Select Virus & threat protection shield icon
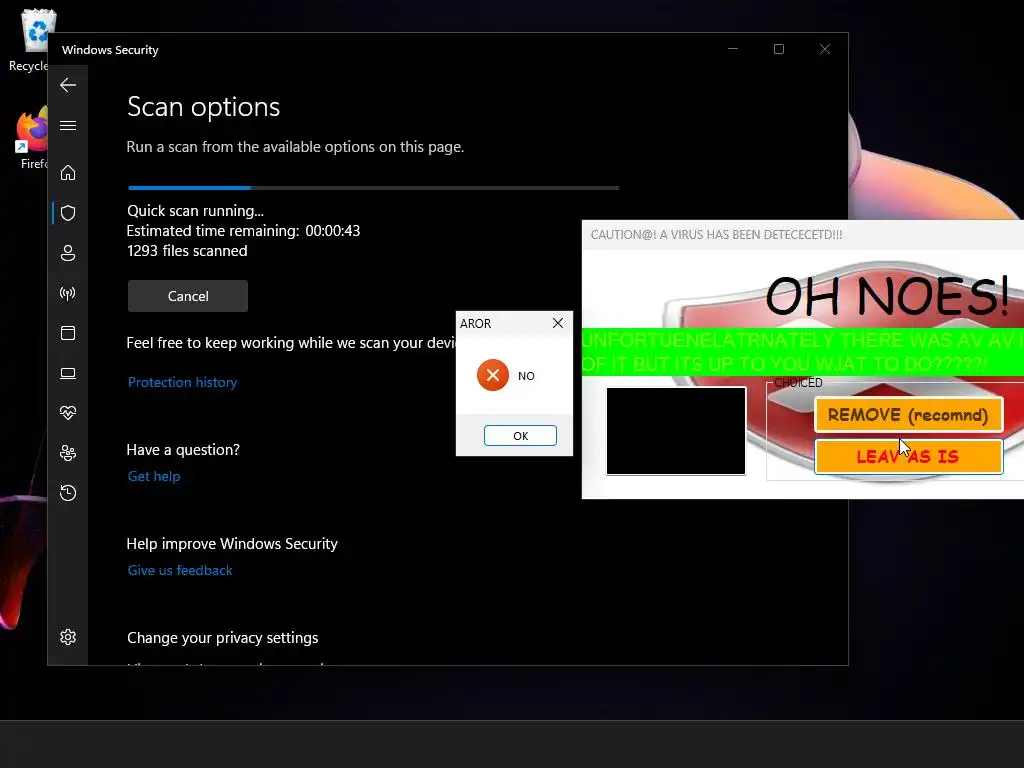The height and width of the screenshot is (768, 1024). 68,213
